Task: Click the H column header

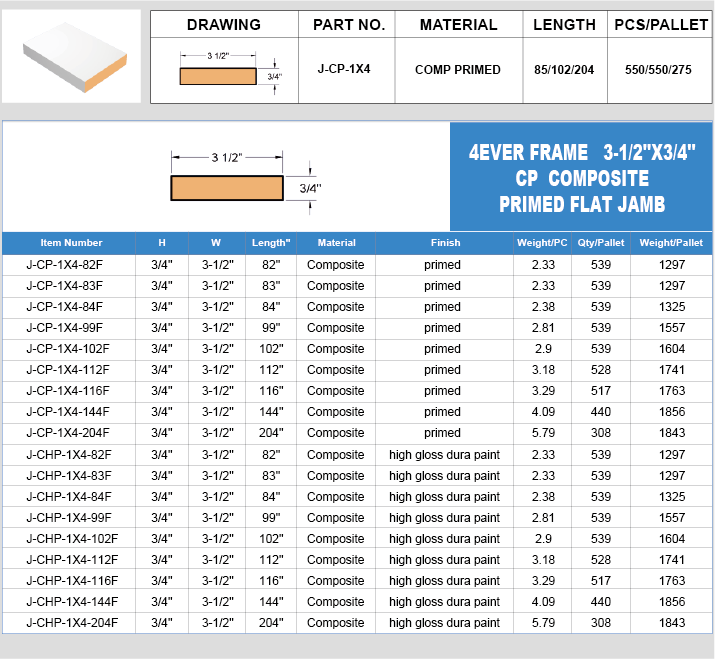Action: coord(162,243)
